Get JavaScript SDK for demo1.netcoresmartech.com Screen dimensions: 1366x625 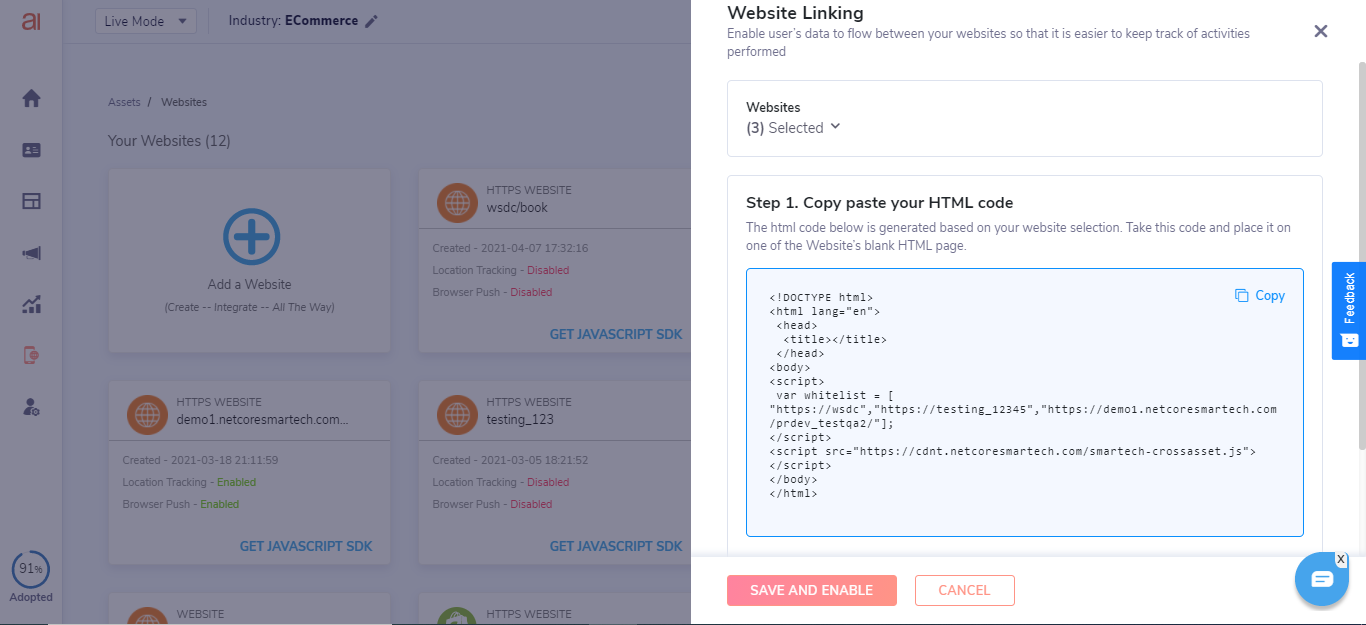coord(306,546)
